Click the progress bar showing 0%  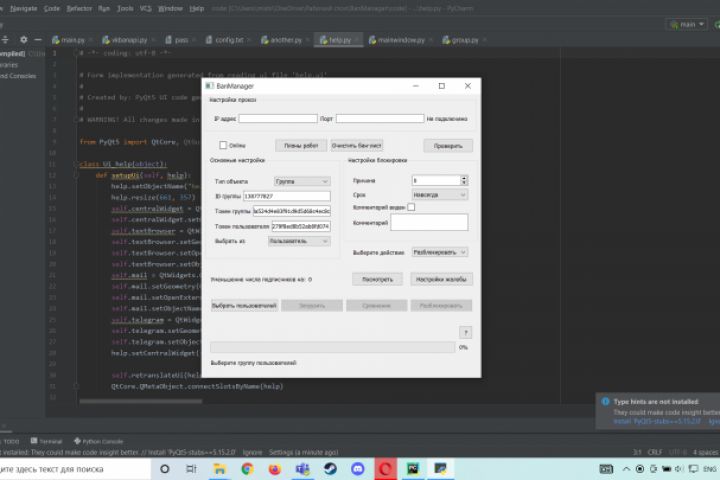(332, 347)
